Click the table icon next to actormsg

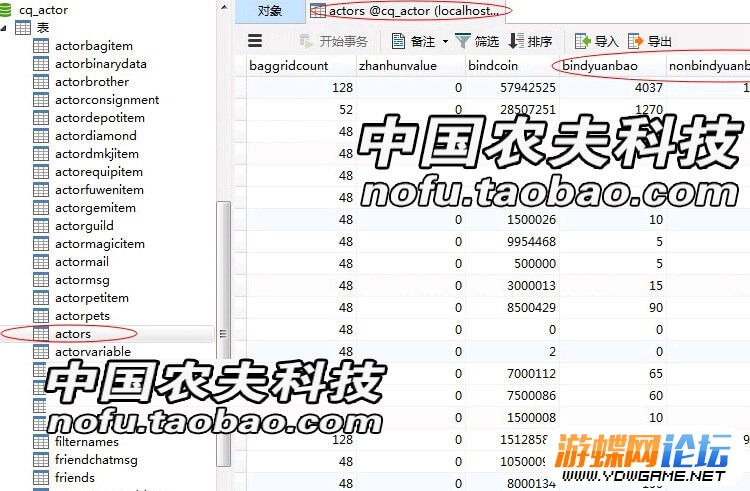coord(41,280)
